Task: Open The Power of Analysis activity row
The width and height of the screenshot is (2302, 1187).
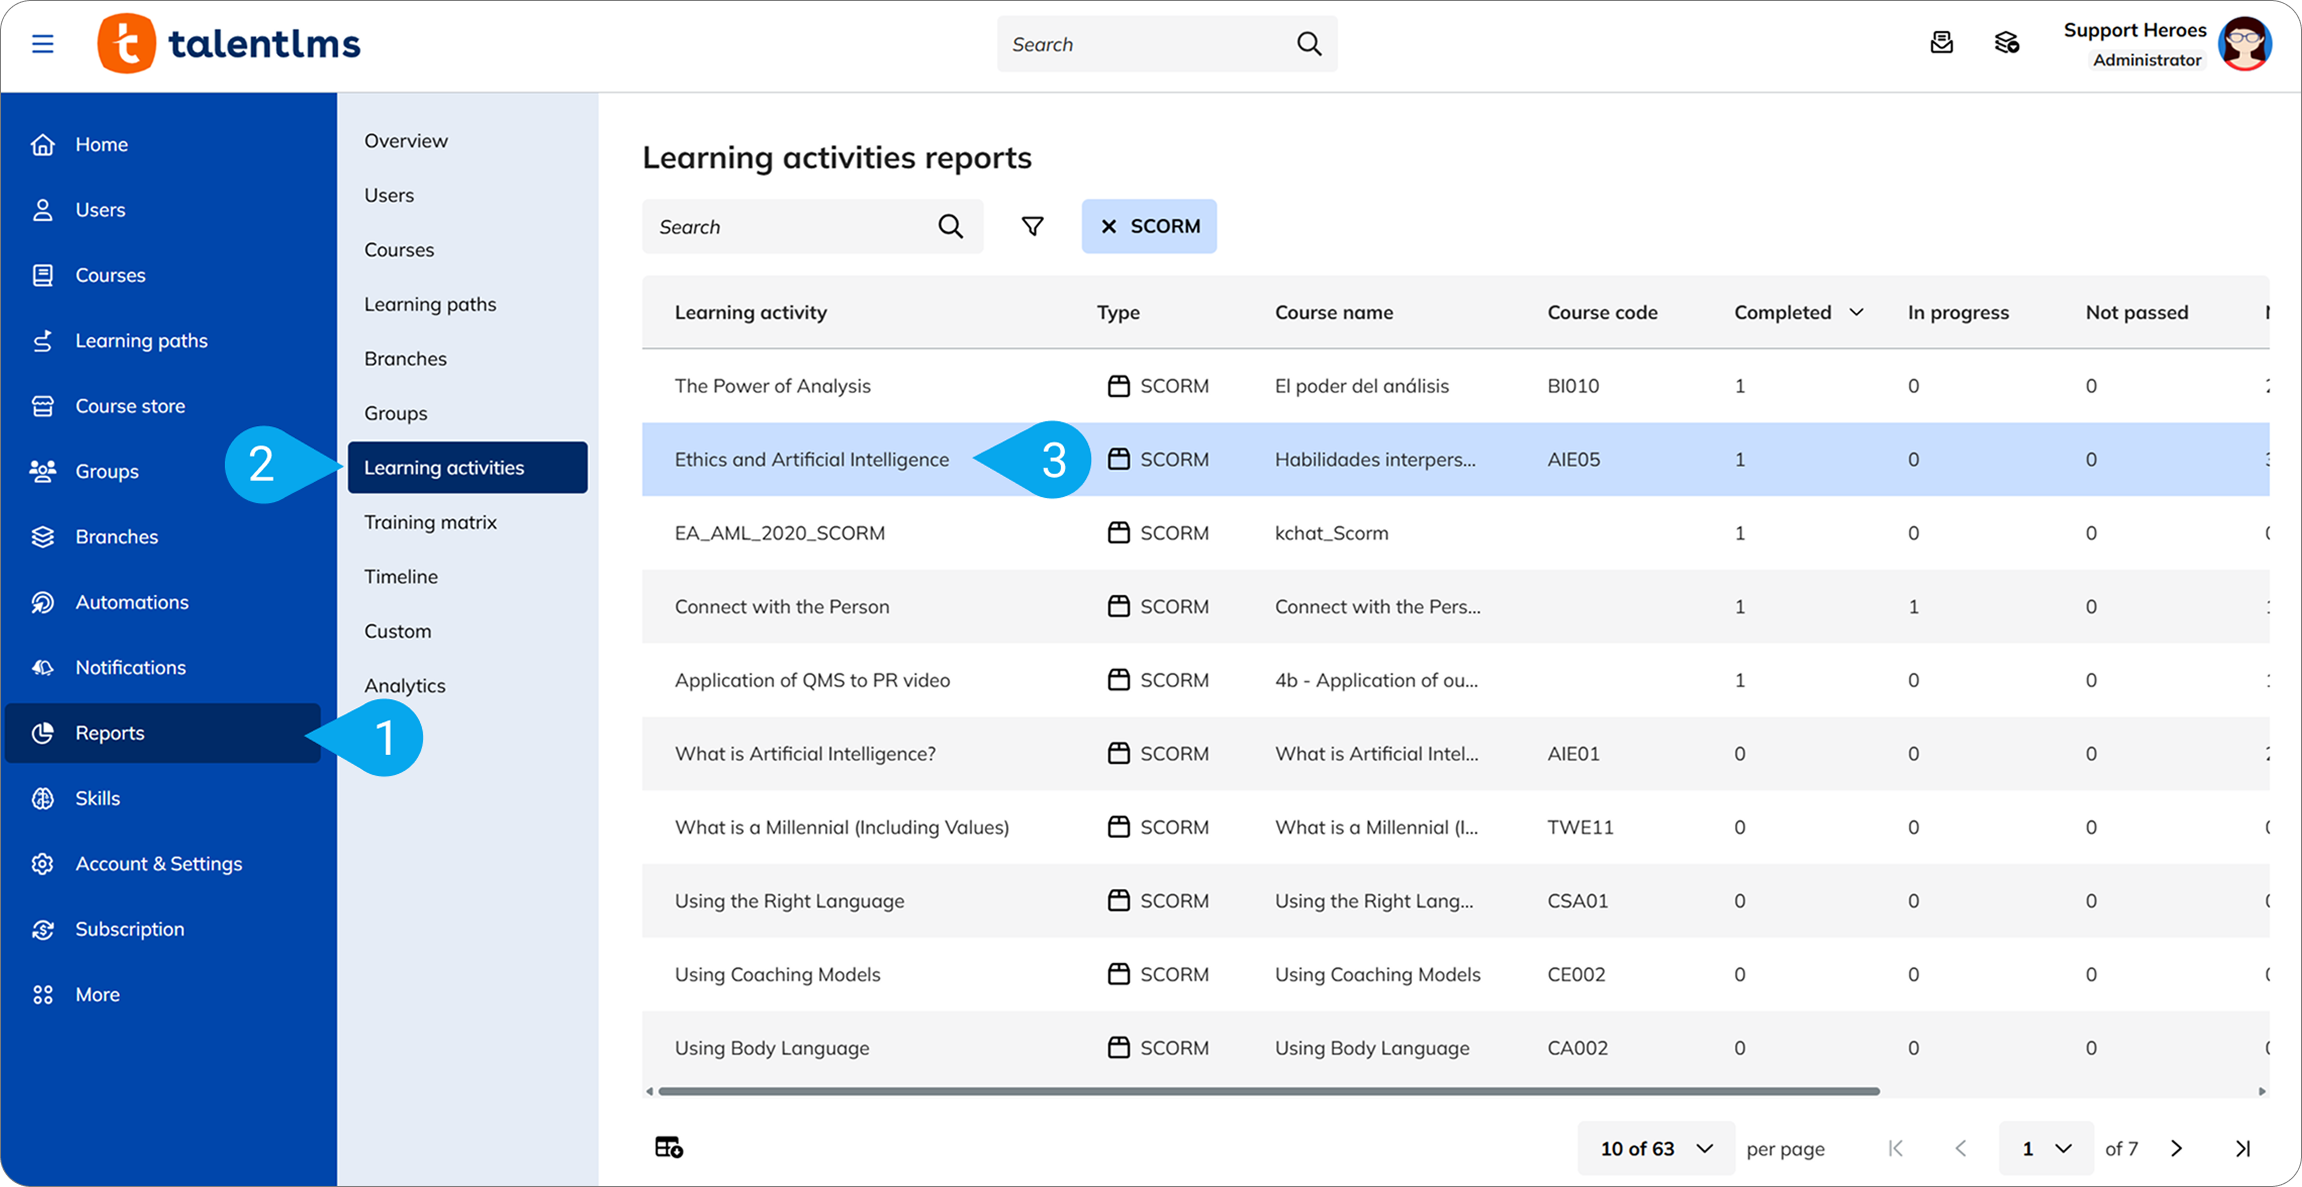Action: coord(772,386)
